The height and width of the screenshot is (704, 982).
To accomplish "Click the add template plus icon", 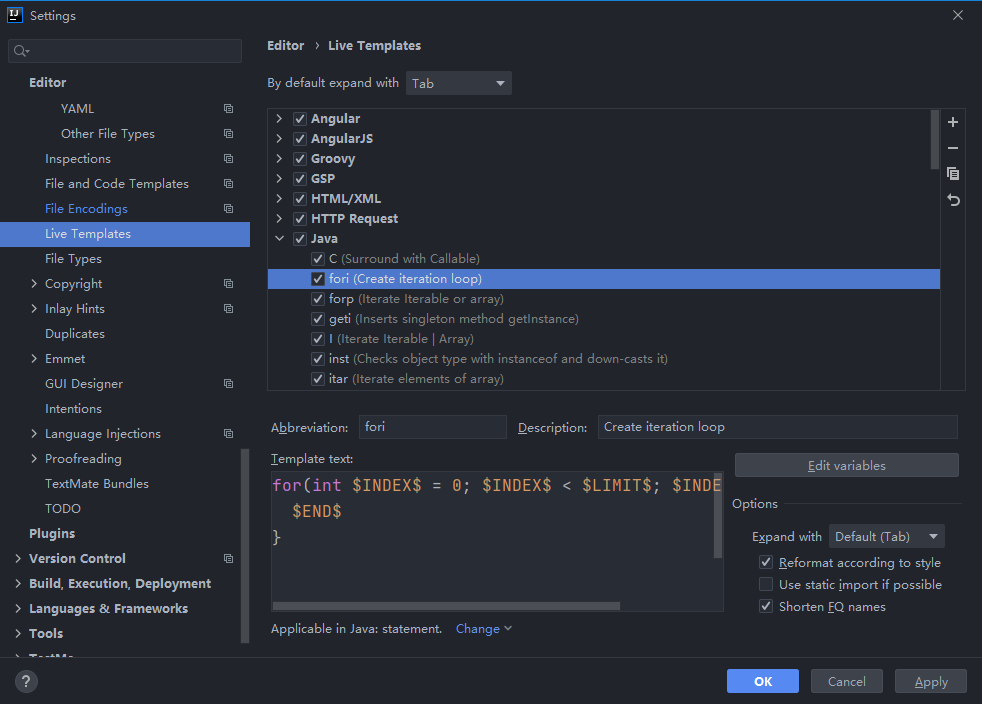I will point(953,122).
